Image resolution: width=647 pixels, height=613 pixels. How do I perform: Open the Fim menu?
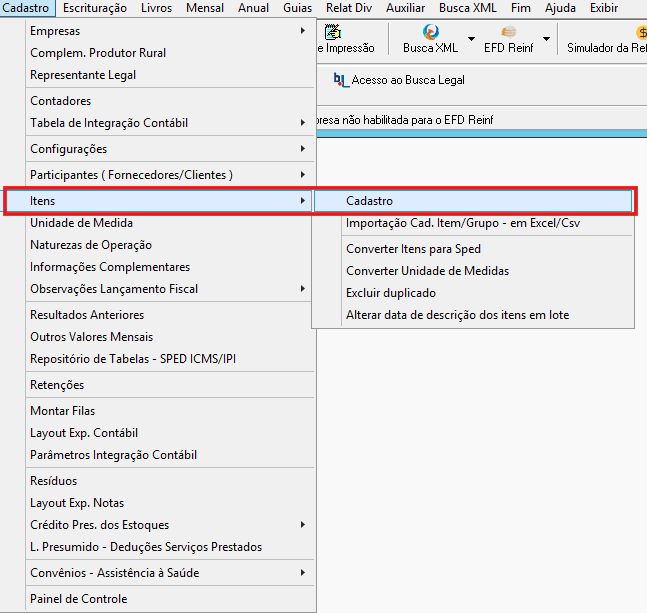521,8
